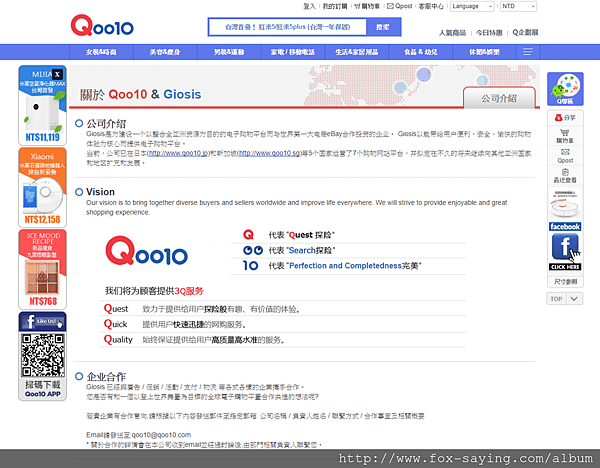Image resolution: width=600 pixels, height=468 pixels.
Task: Open 女裝&時尚 category menu
Action: tap(101, 52)
